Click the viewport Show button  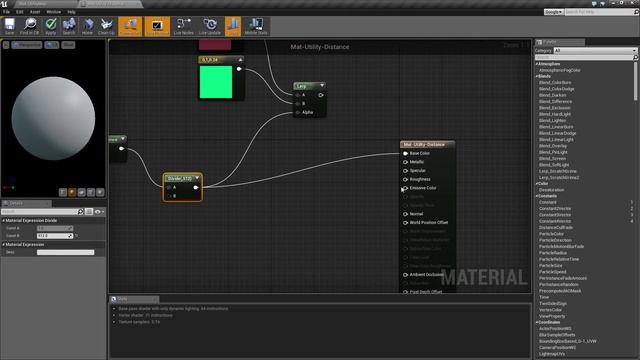tap(68, 45)
